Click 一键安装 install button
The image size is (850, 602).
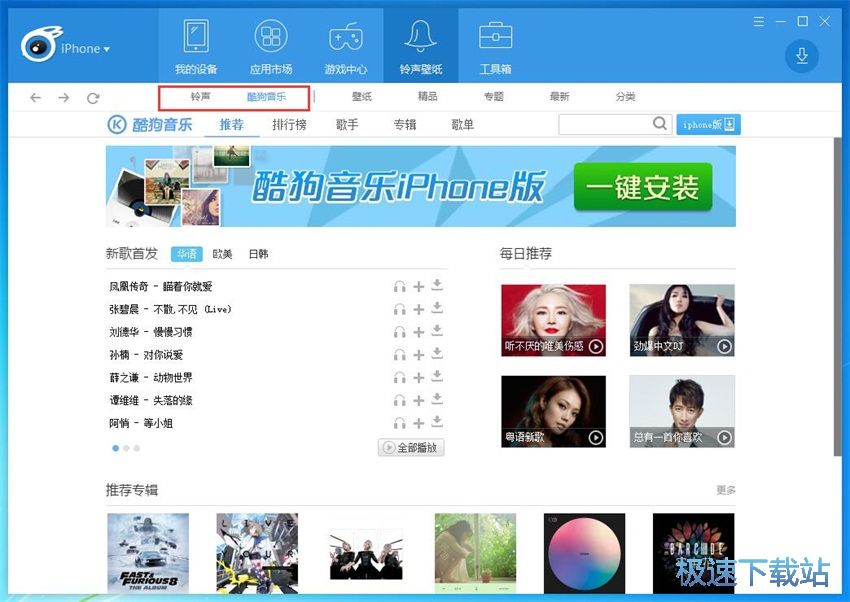pos(642,187)
